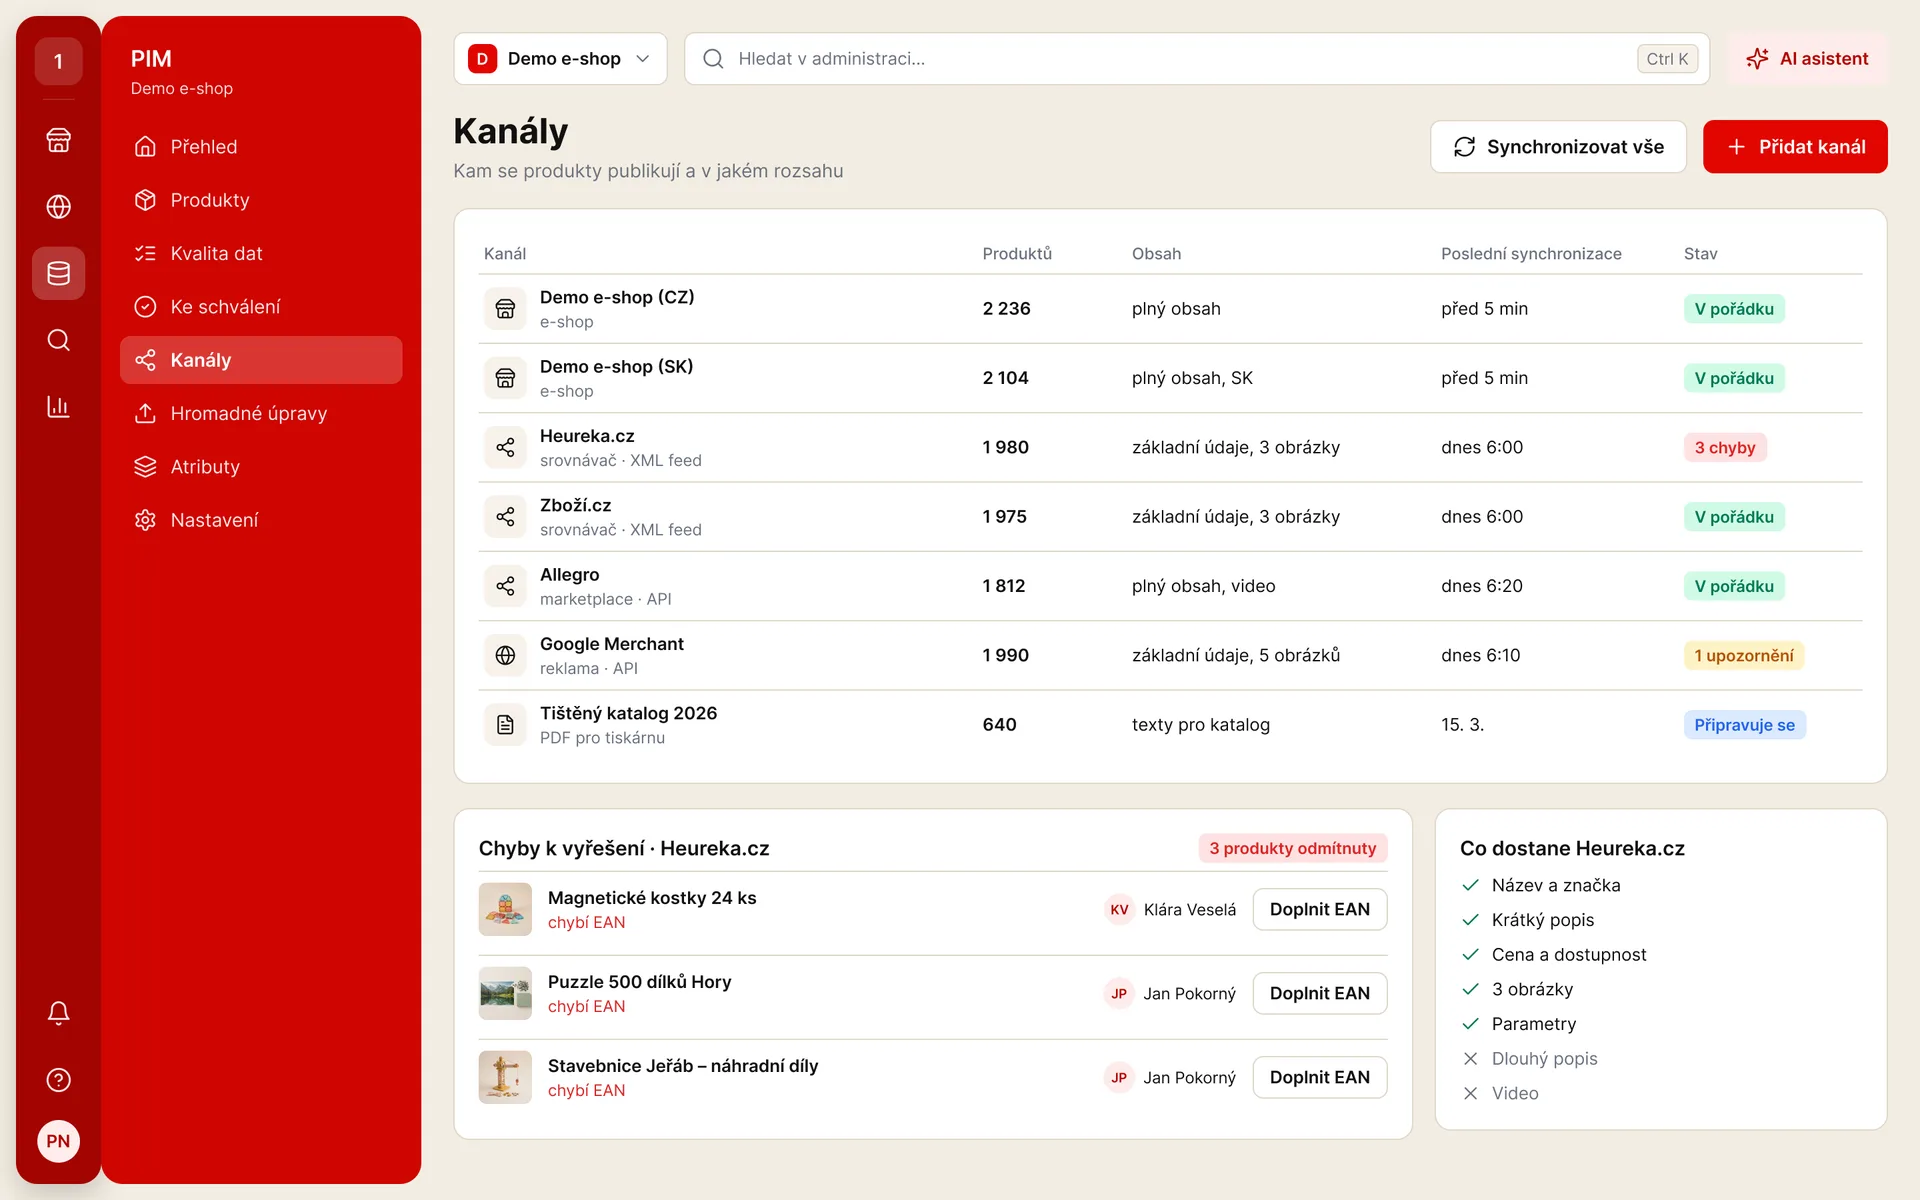Go to Přehled in the sidebar

coord(261,147)
